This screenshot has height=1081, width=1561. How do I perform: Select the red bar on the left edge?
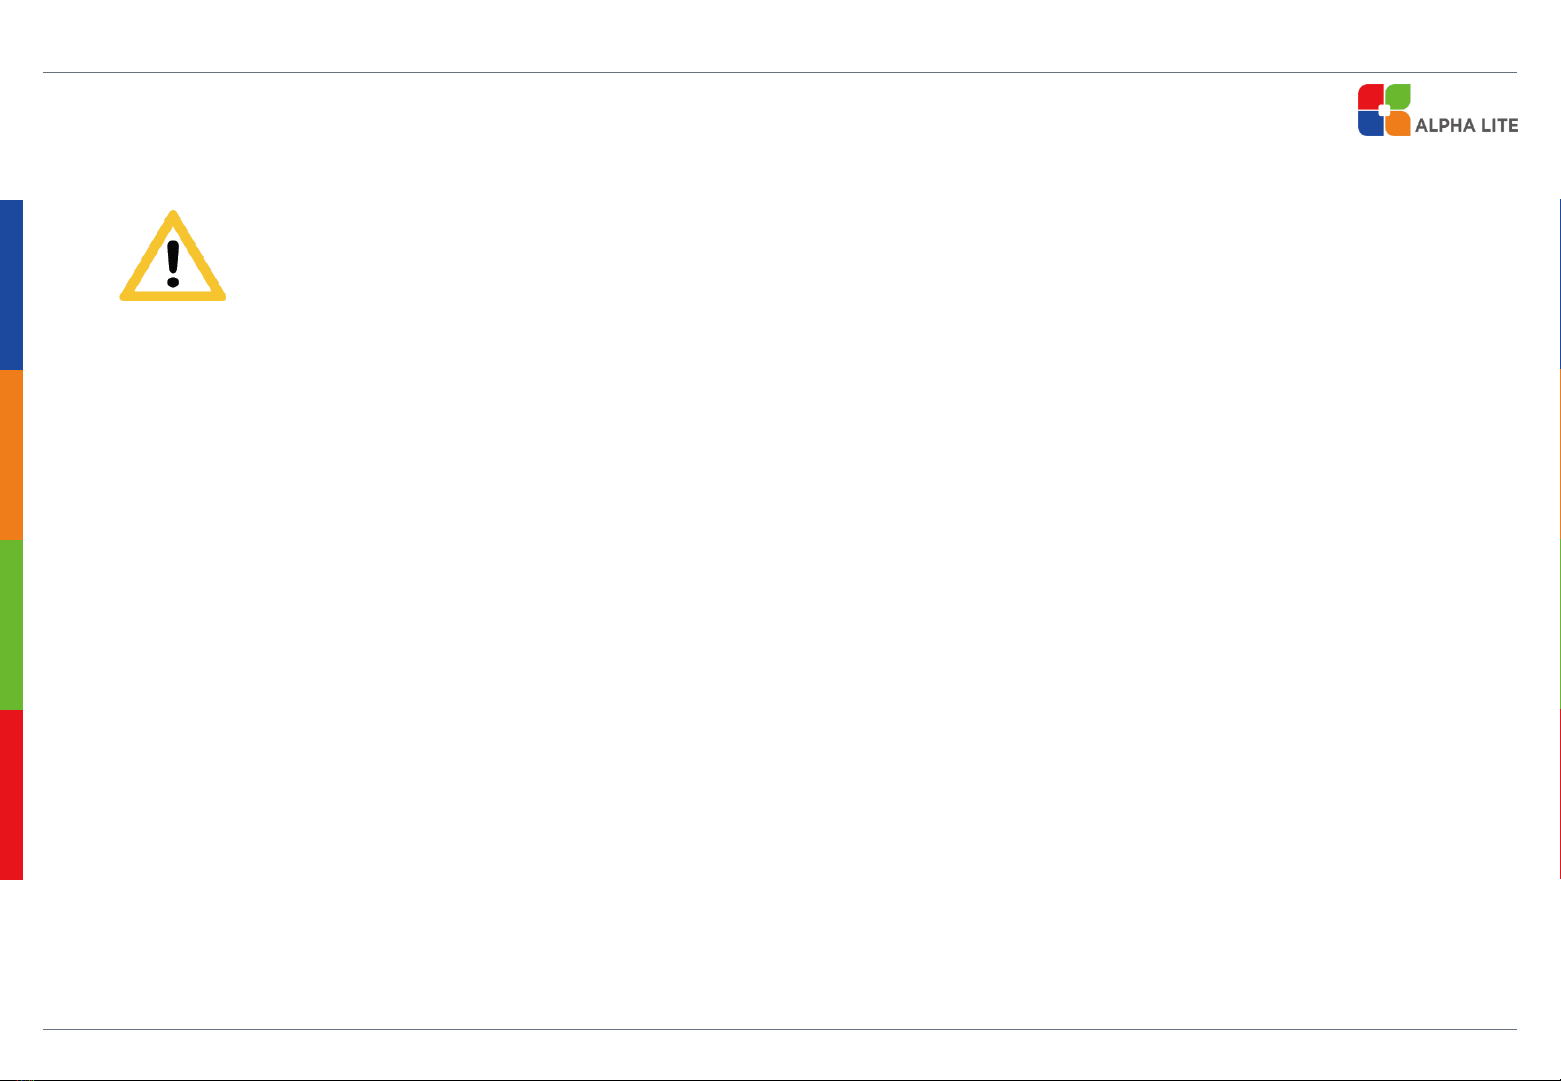tap(11, 795)
